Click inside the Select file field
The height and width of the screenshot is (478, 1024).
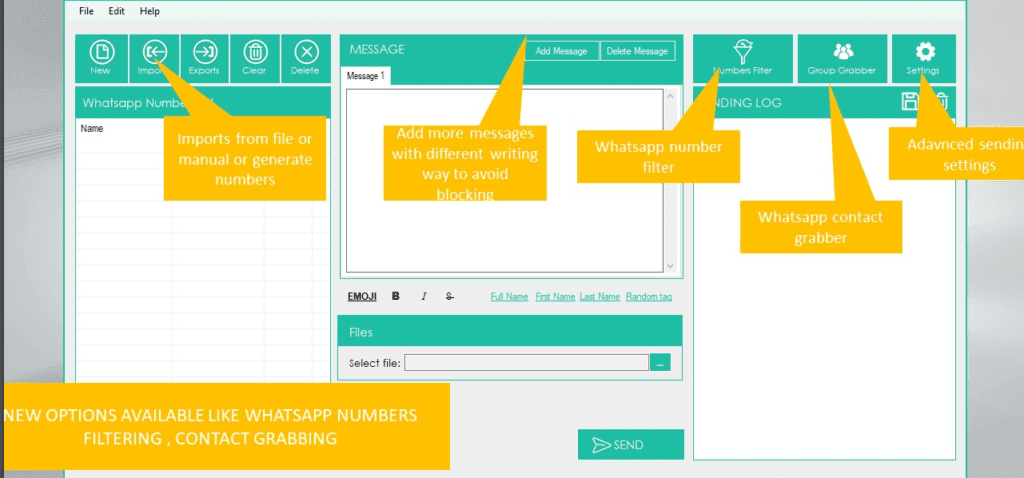coord(526,363)
